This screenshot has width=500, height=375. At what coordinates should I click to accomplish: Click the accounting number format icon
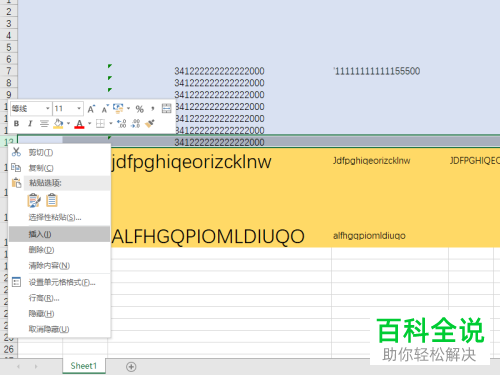click(118, 108)
